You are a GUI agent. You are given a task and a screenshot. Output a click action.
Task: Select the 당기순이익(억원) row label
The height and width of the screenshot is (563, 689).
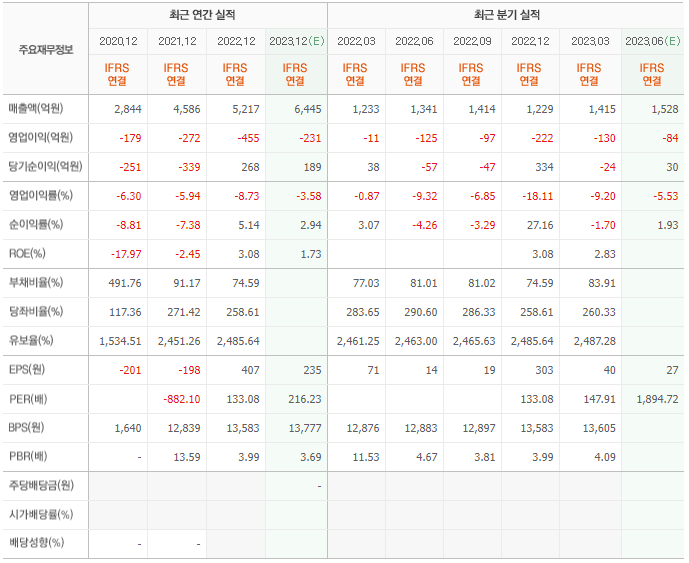tap(46, 167)
